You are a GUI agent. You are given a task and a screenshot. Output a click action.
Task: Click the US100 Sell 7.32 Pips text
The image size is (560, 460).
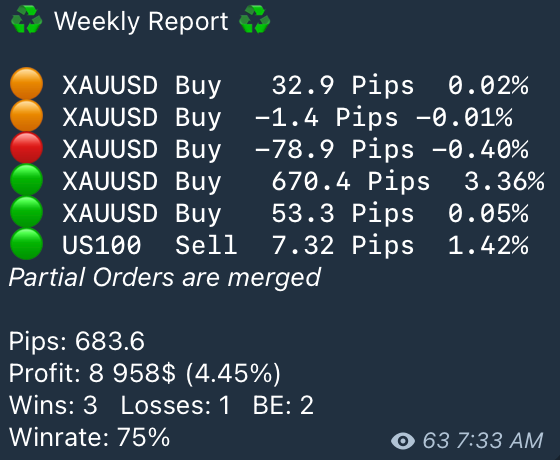coord(238,246)
